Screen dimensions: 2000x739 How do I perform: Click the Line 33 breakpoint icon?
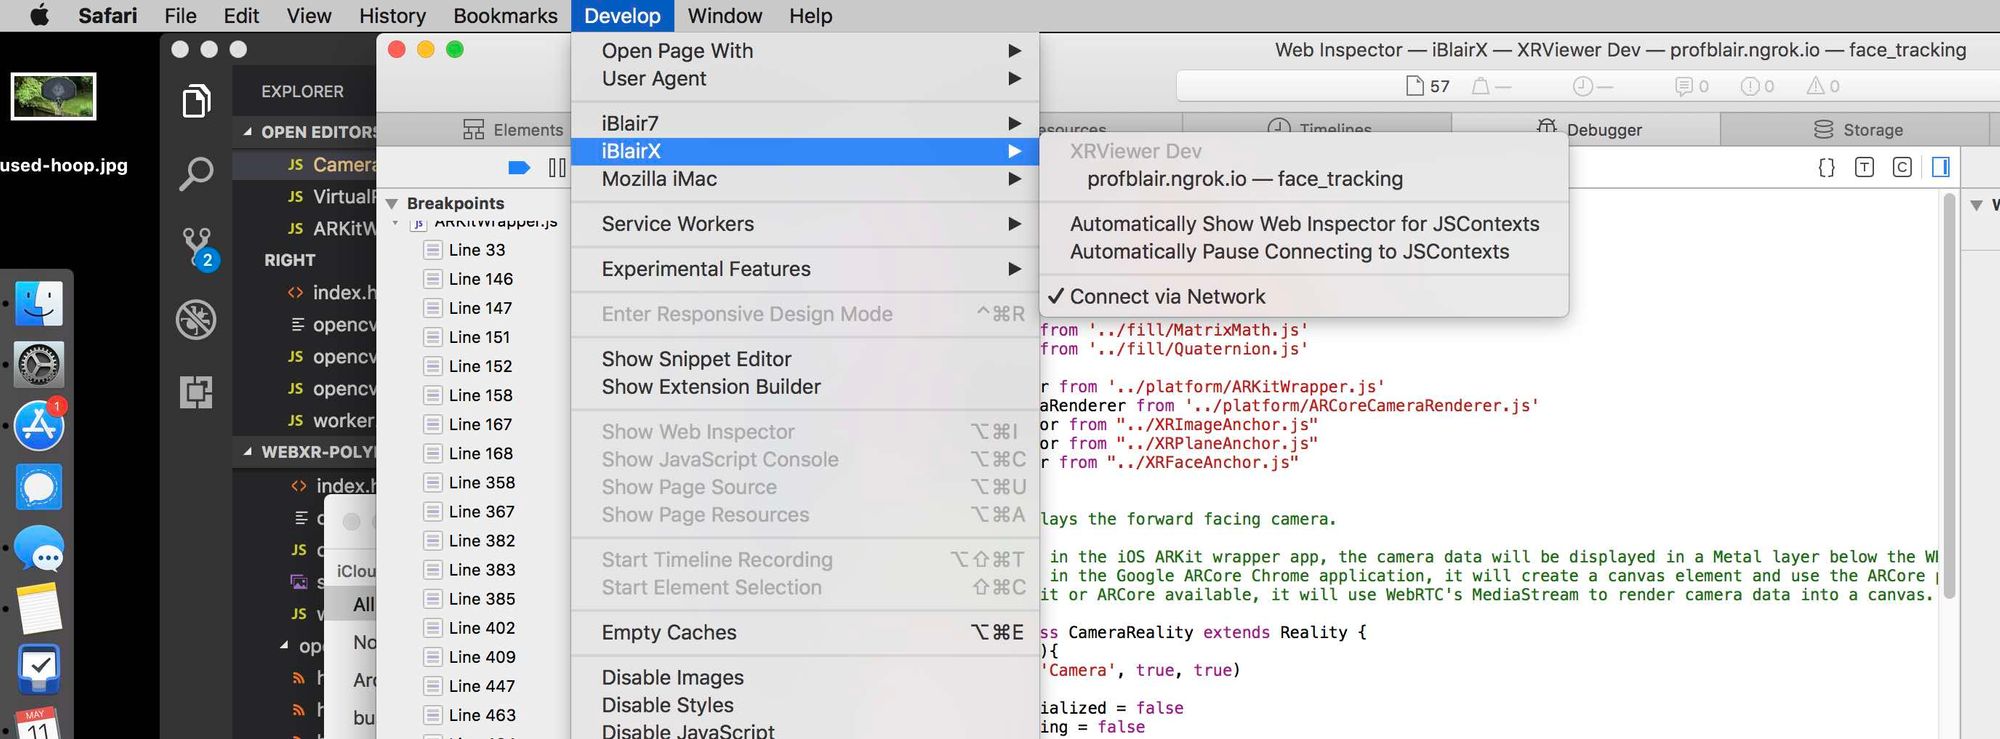point(432,250)
